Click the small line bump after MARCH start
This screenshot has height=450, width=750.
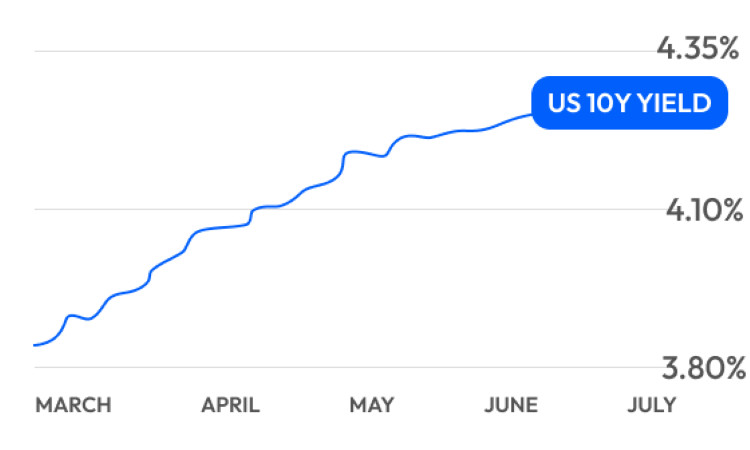72,316
